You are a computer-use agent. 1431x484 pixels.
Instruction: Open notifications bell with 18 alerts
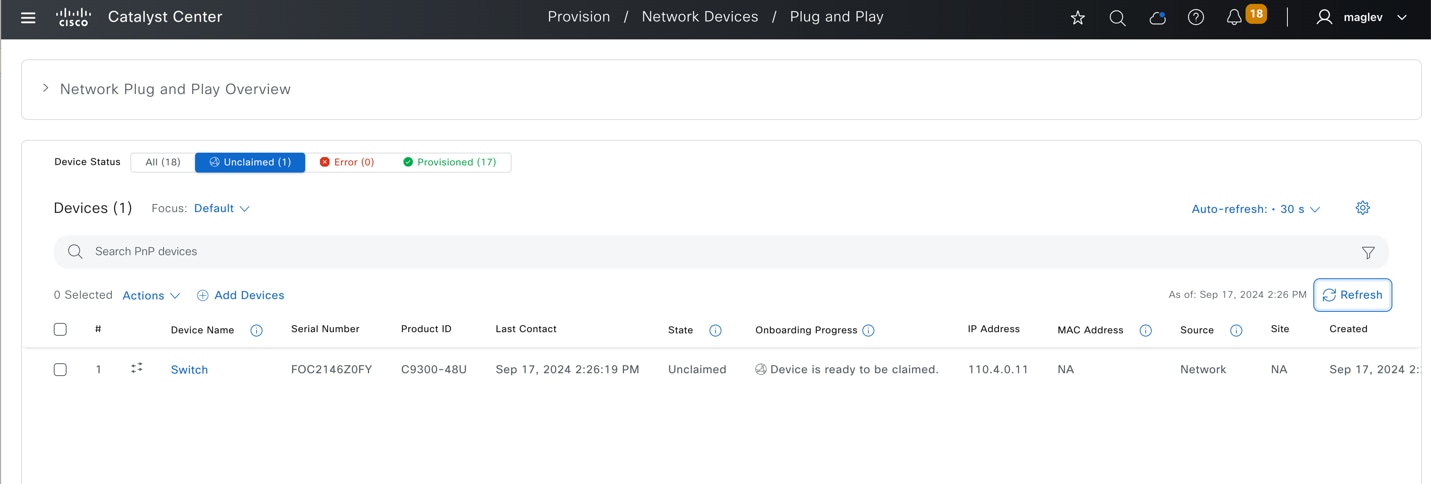pos(1236,17)
